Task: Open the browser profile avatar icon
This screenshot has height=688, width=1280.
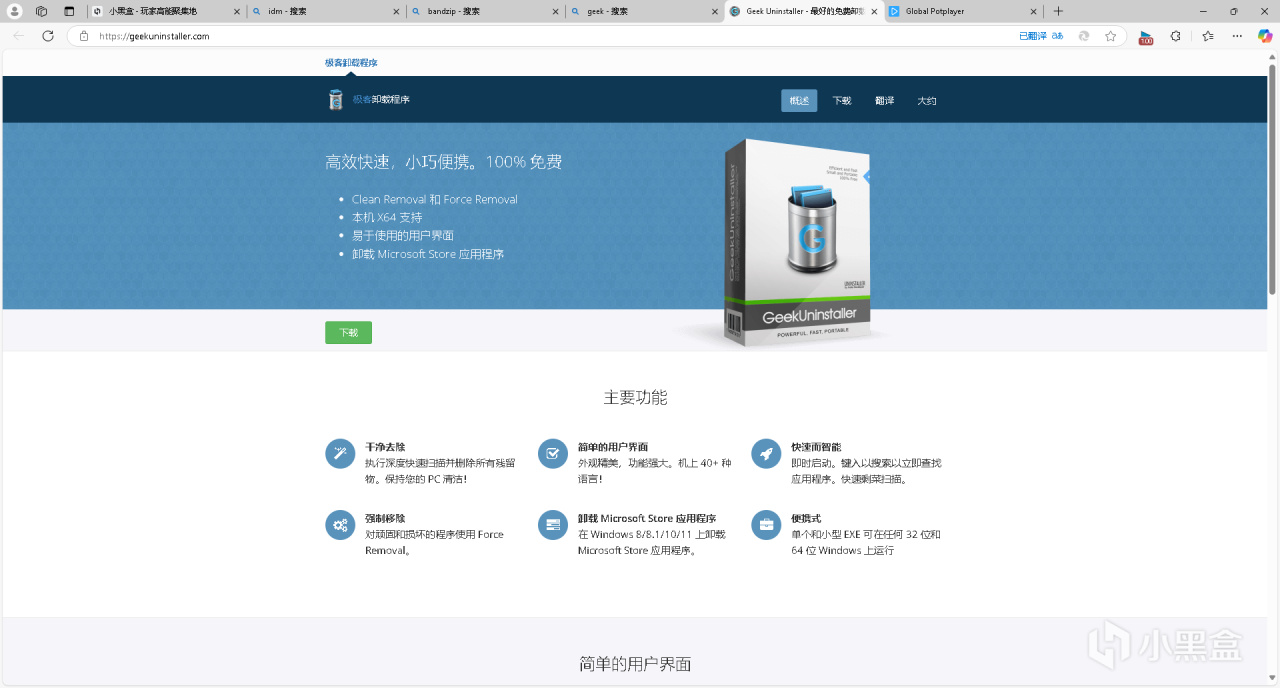Action: [x=15, y=11]
